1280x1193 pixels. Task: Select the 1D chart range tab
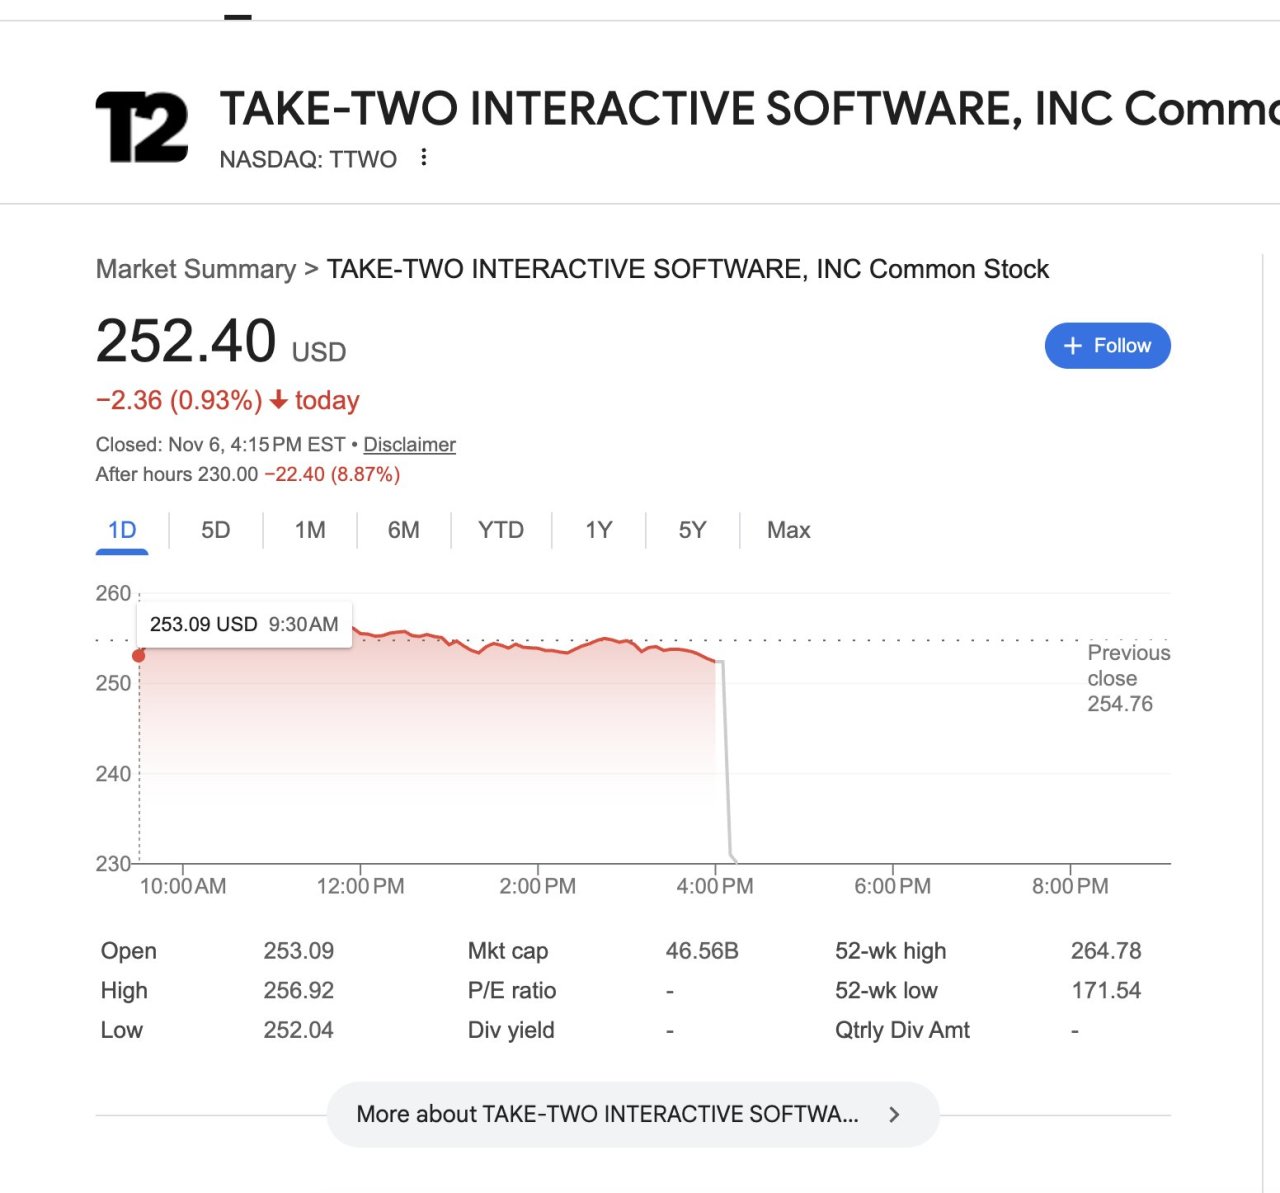tap(122, 530)
